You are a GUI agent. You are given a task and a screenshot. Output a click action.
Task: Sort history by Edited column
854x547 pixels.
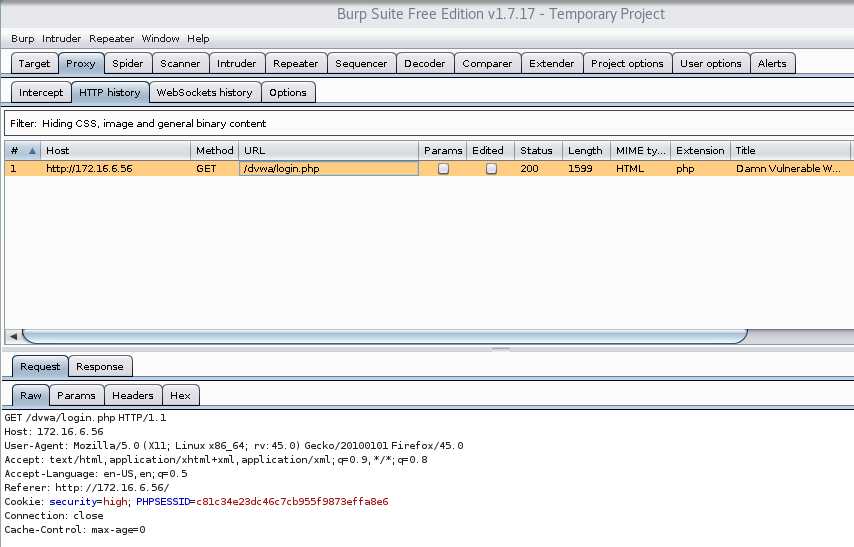click(490, 150)
